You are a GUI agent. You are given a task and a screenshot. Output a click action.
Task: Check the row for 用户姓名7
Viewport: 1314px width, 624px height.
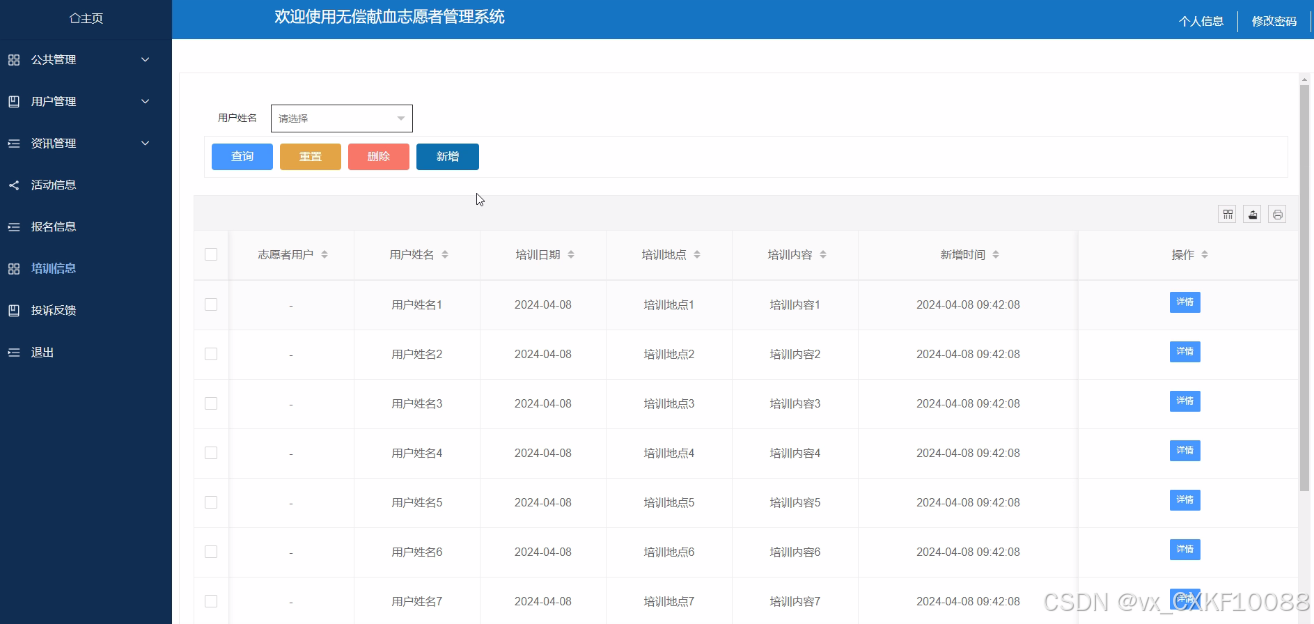211,601
